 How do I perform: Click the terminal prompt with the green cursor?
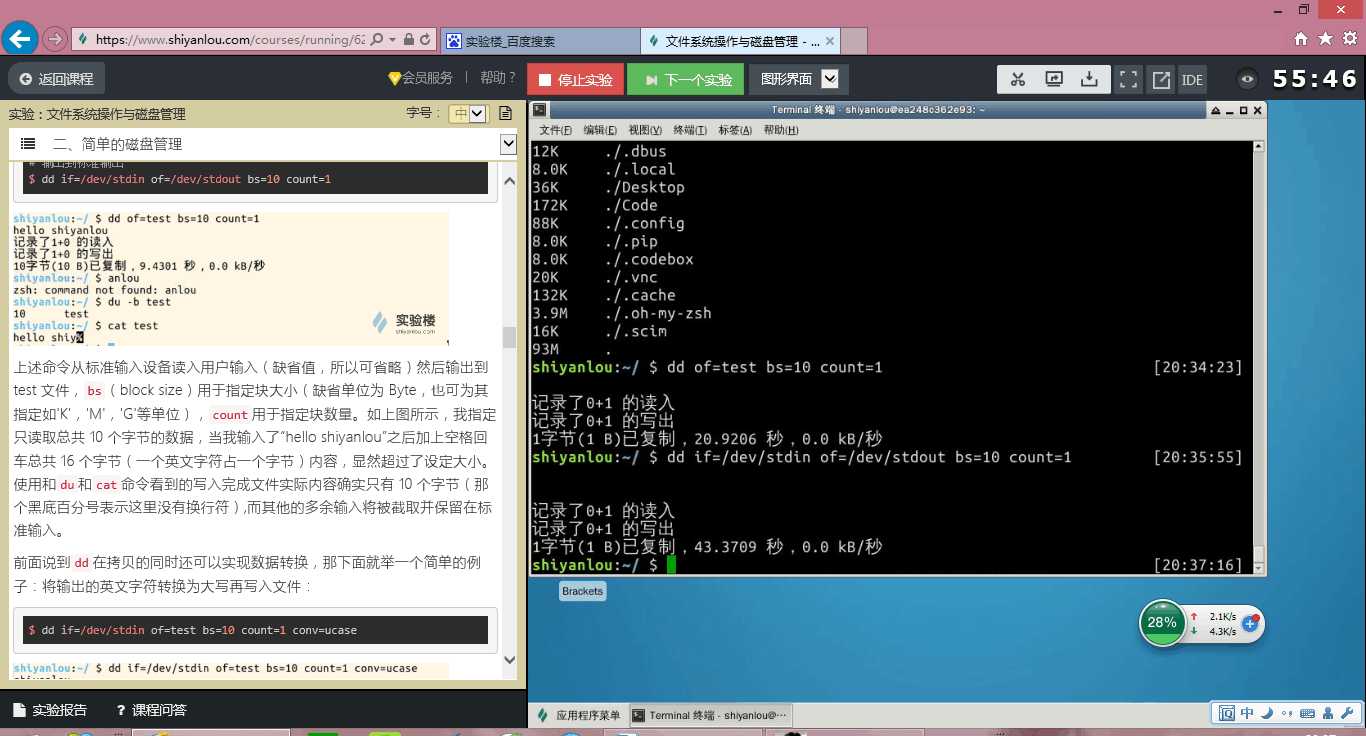(605, 565)
